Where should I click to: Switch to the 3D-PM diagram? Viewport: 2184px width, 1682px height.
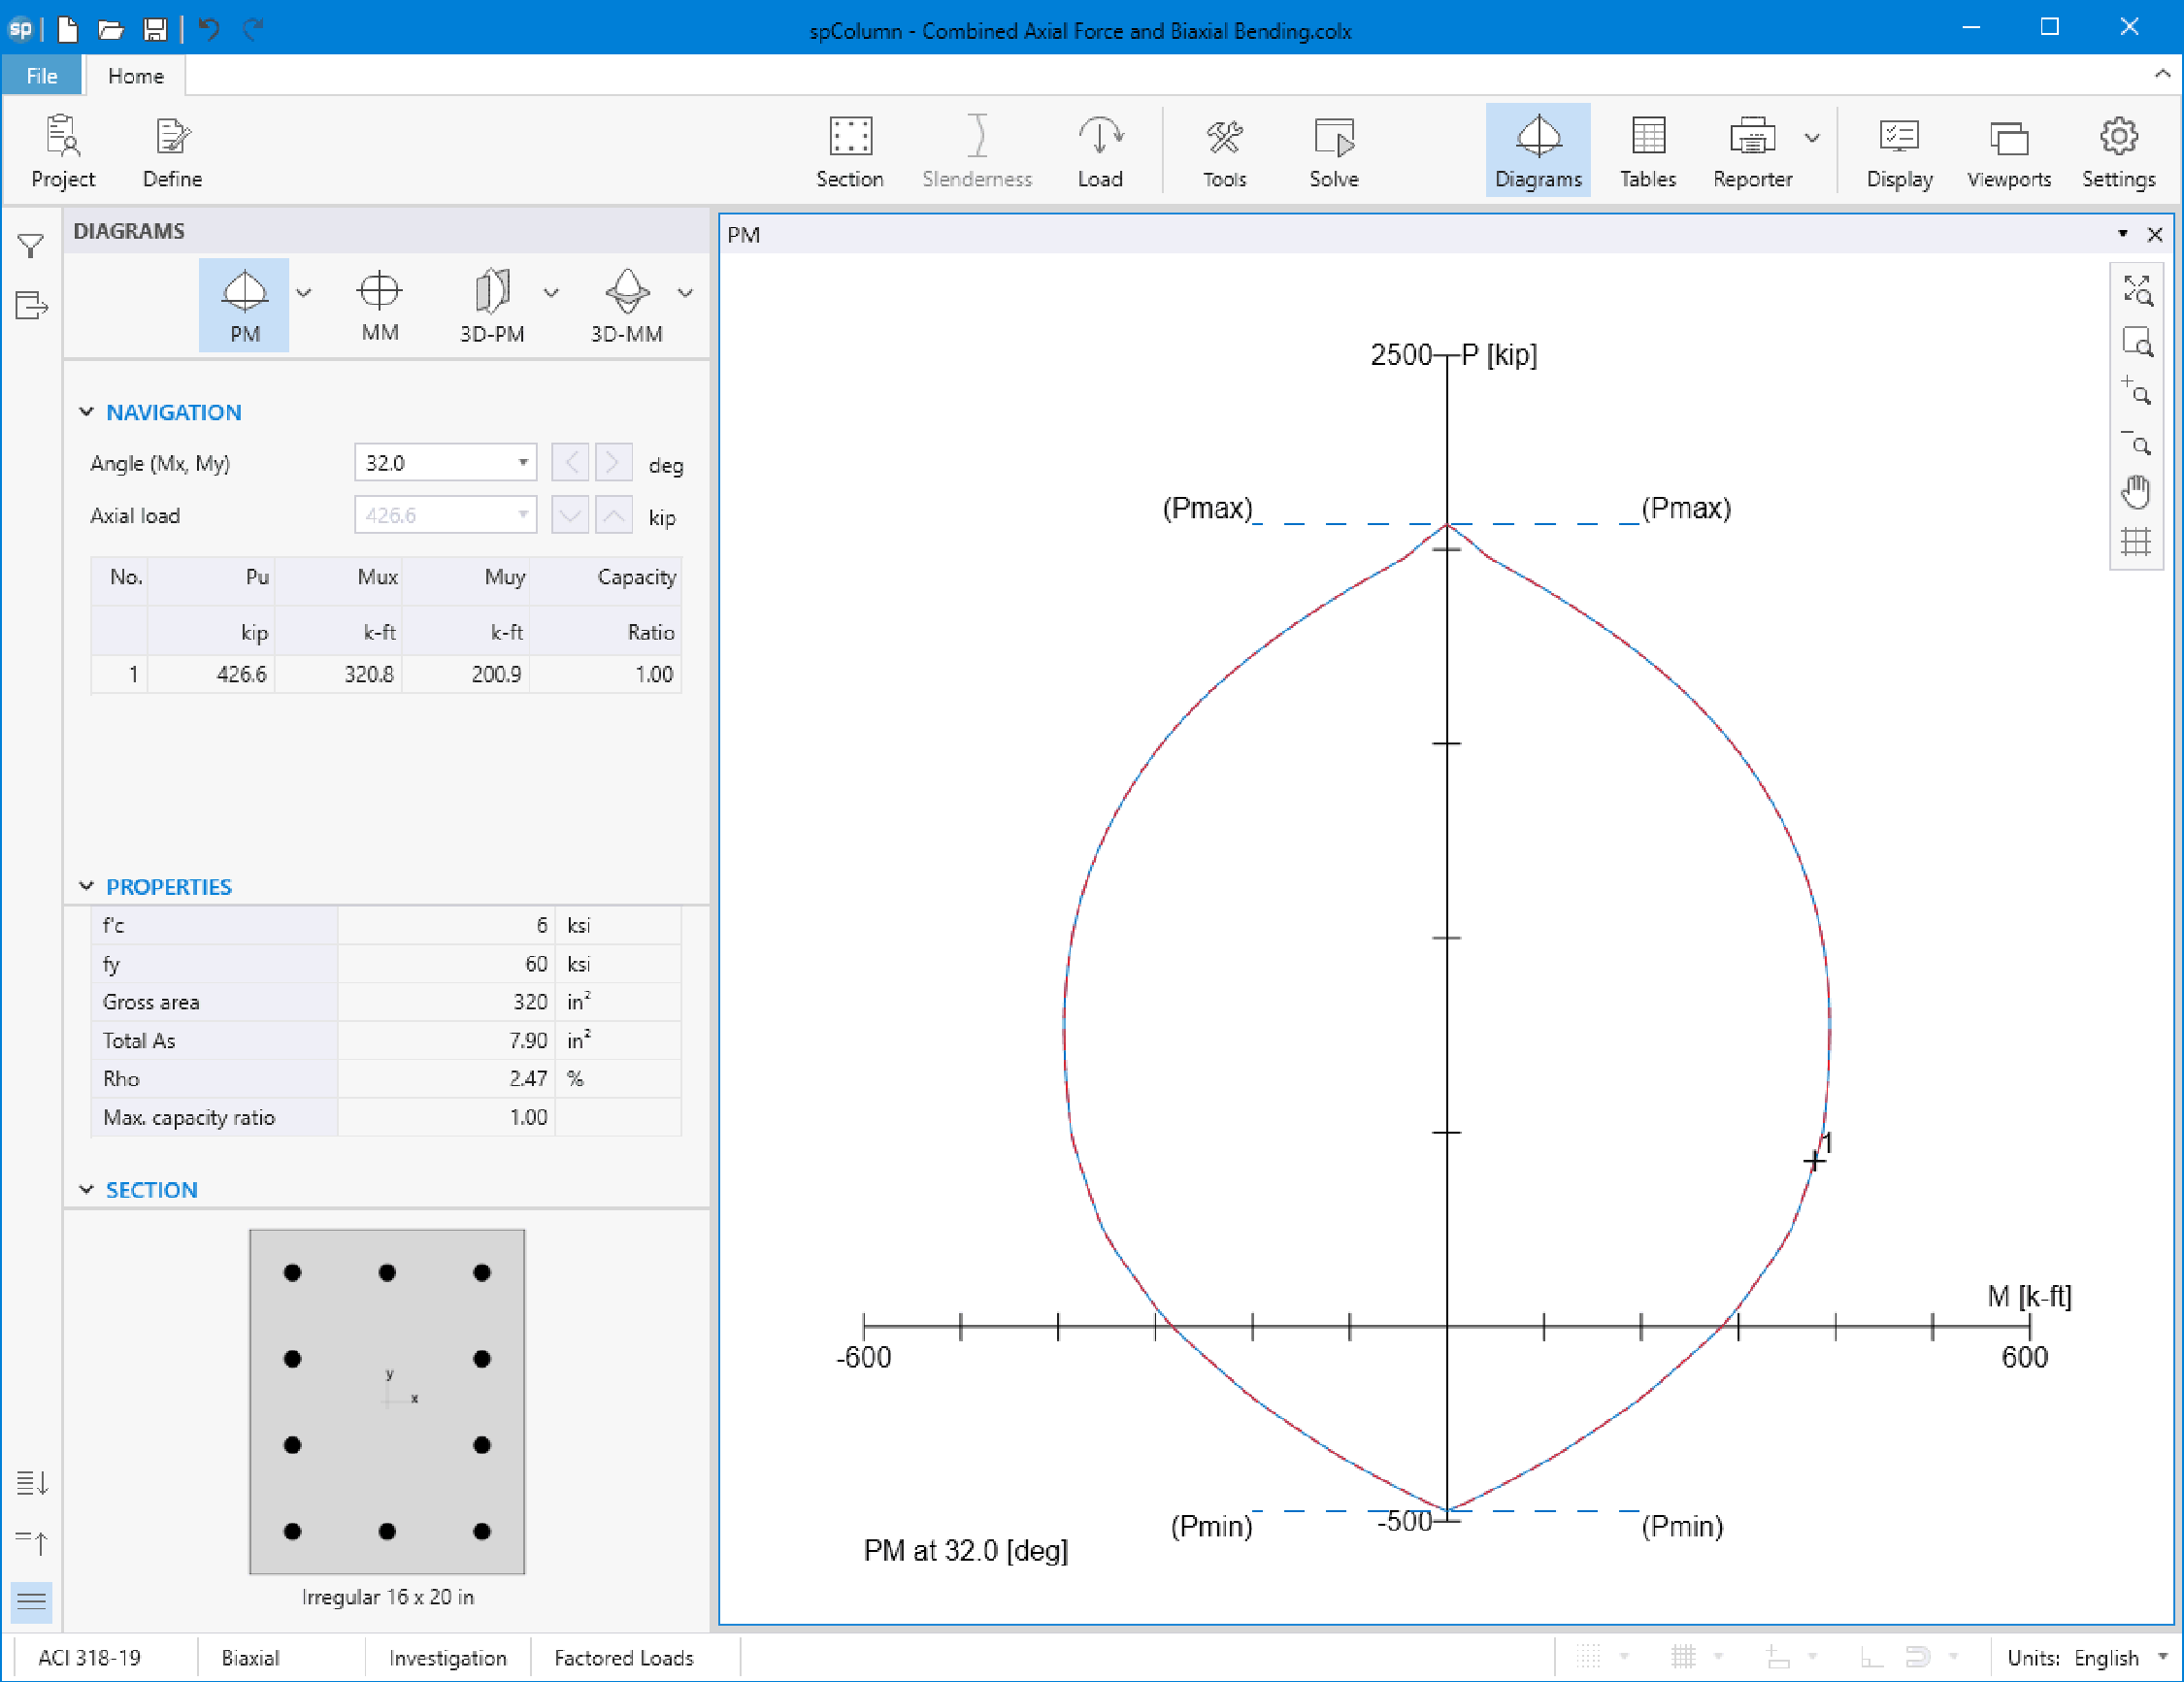coord(491,303)
